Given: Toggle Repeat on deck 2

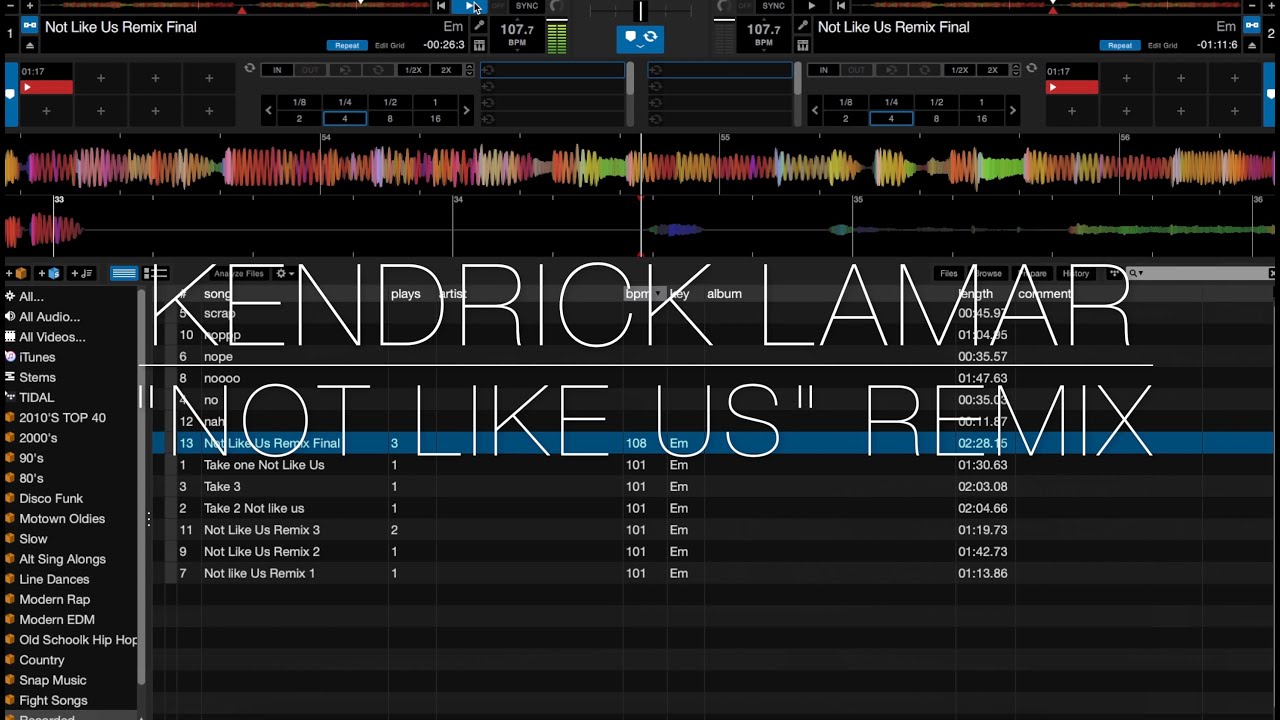Looking at the screenshot, I should coord(1120,45).
